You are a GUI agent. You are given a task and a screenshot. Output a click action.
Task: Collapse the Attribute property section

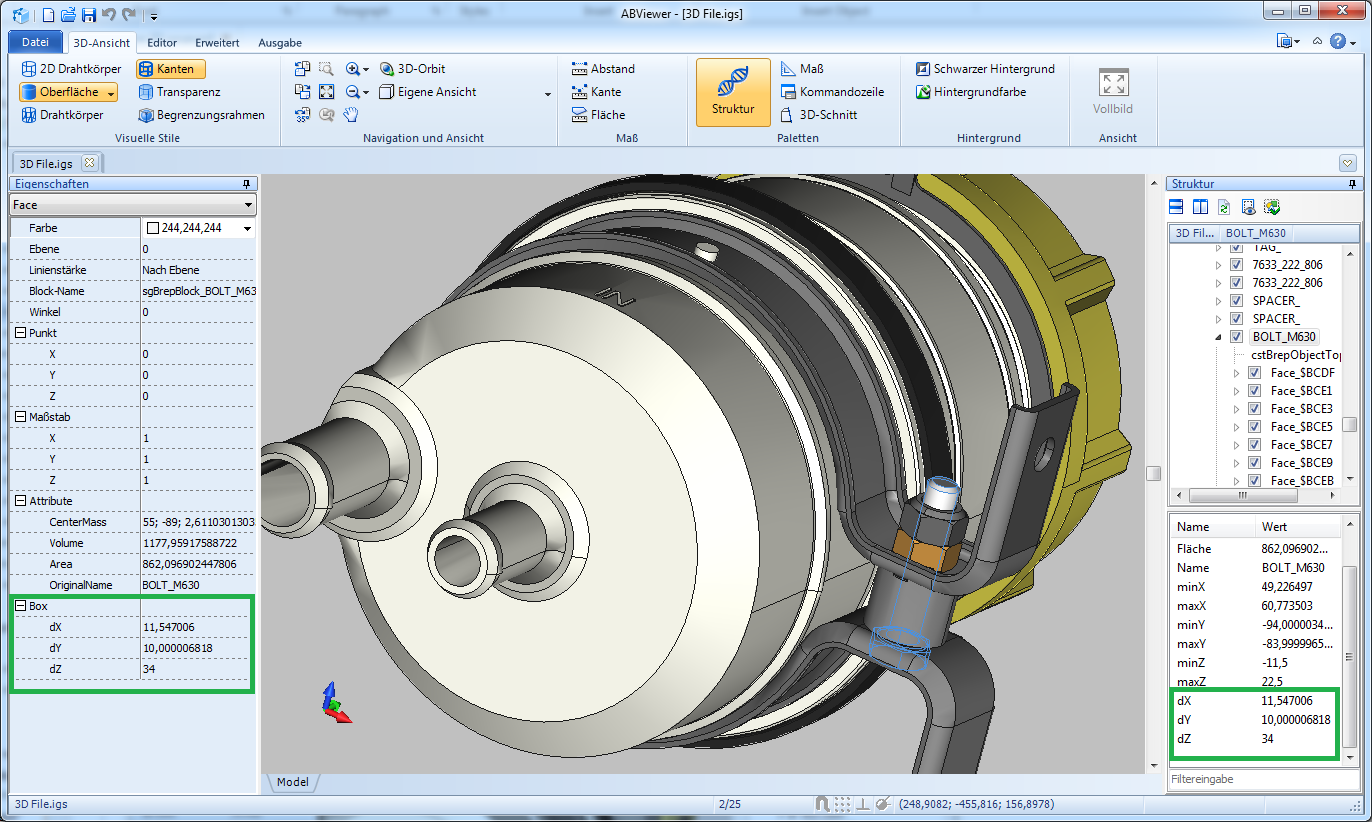[21, 501]
